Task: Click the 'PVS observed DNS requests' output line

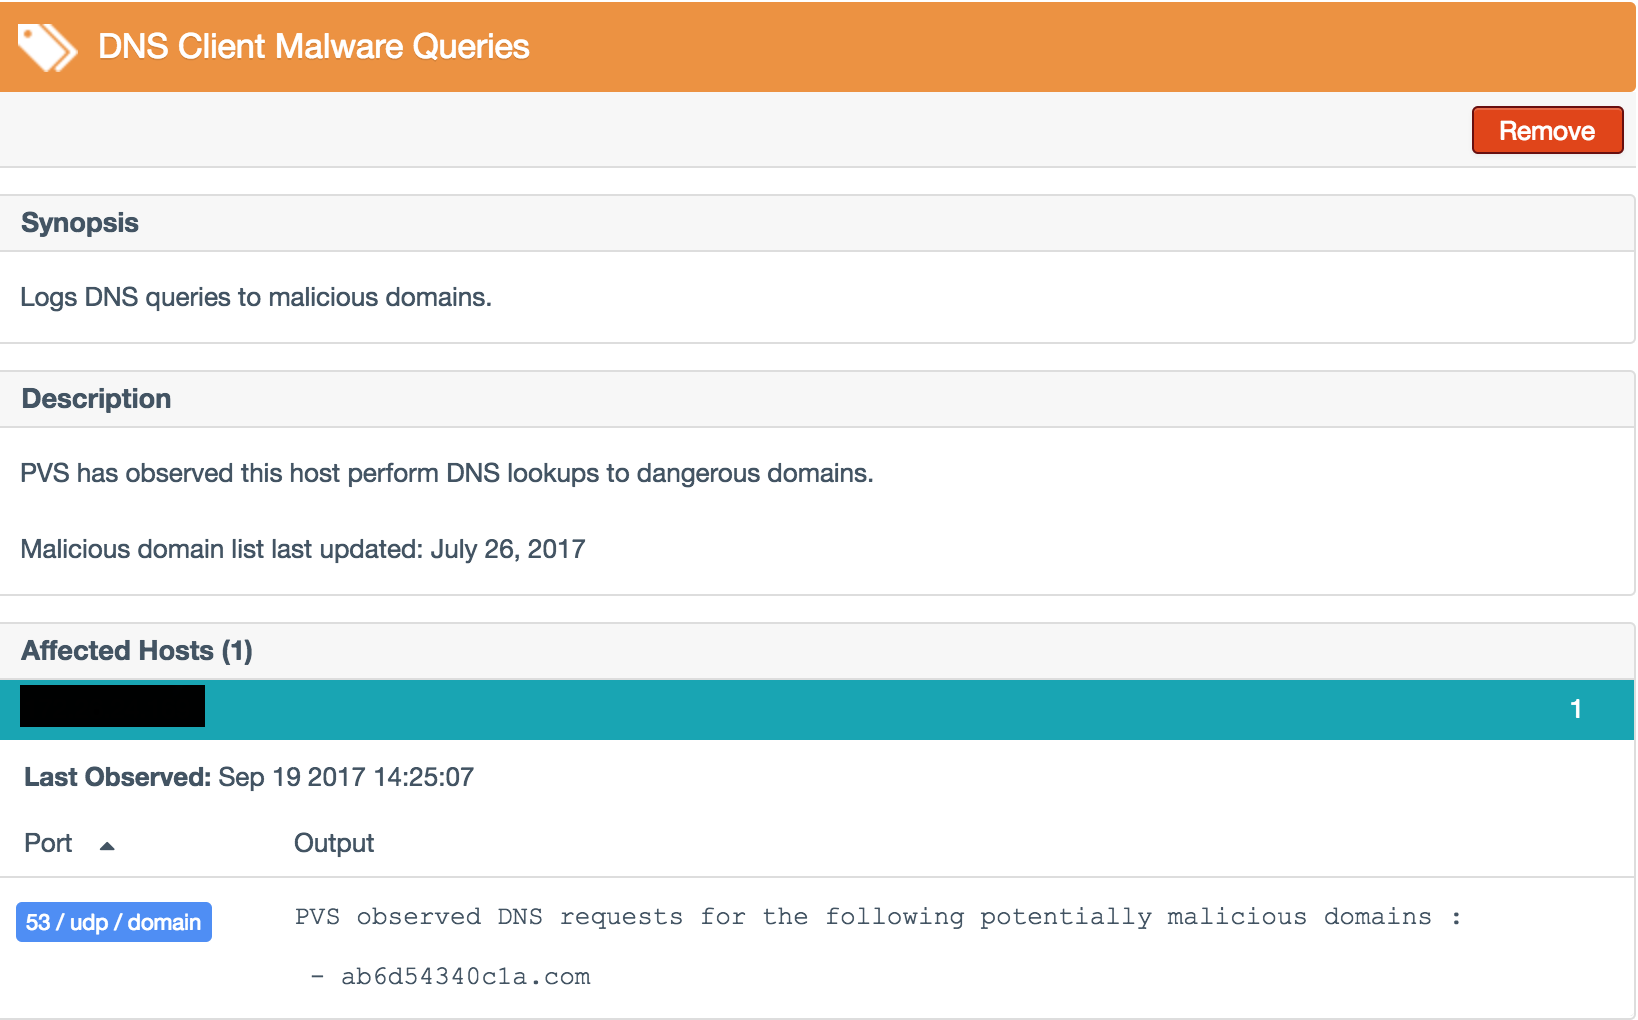Action: [x=878, y=917]
